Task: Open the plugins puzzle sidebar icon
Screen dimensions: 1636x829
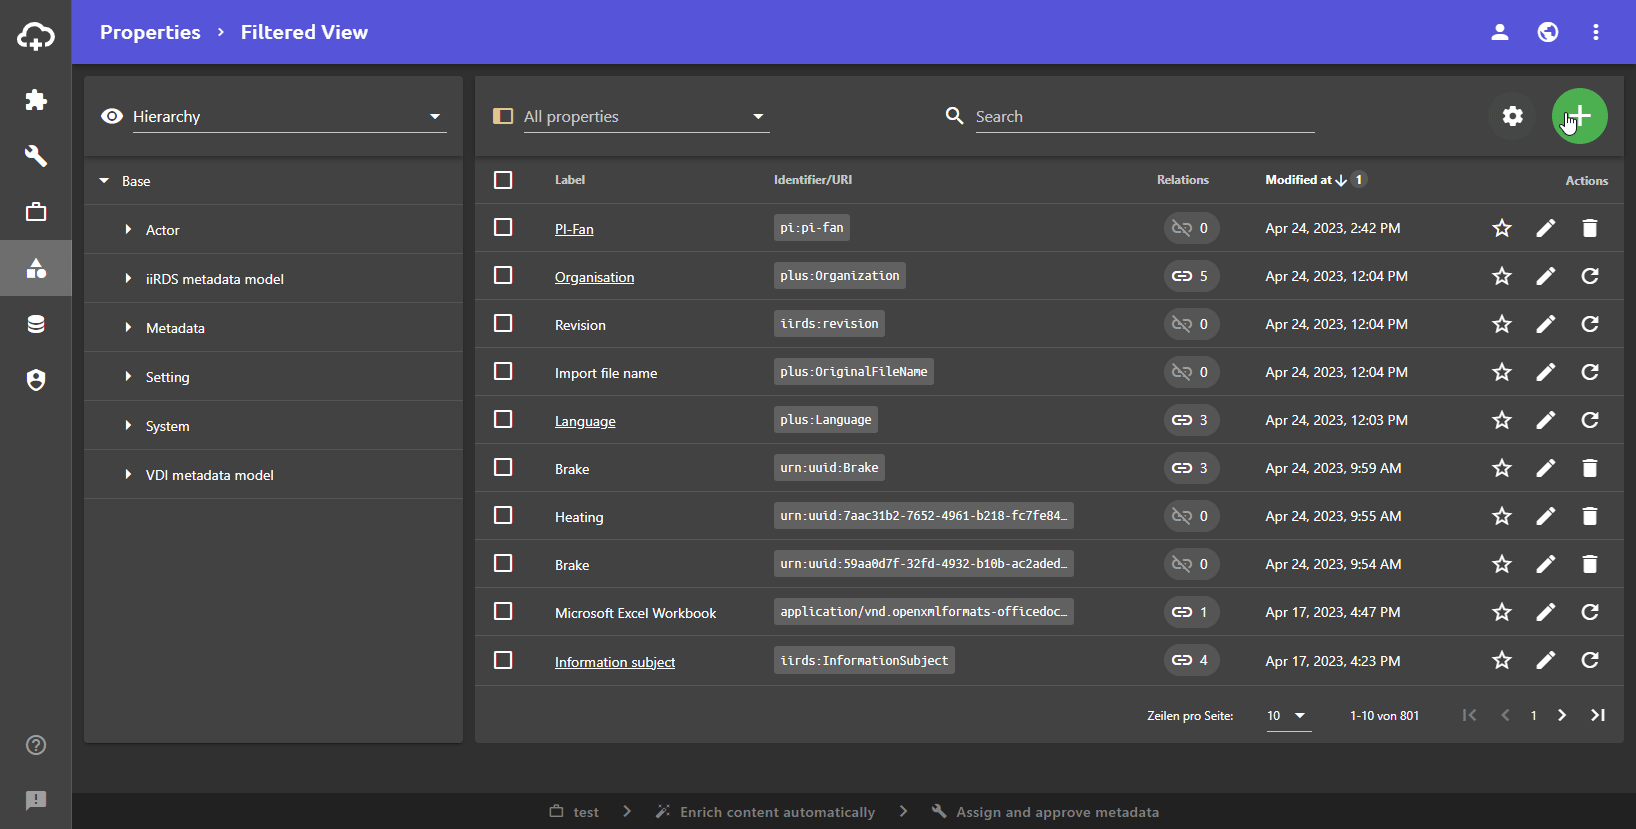Action: [x=36, y=100]
